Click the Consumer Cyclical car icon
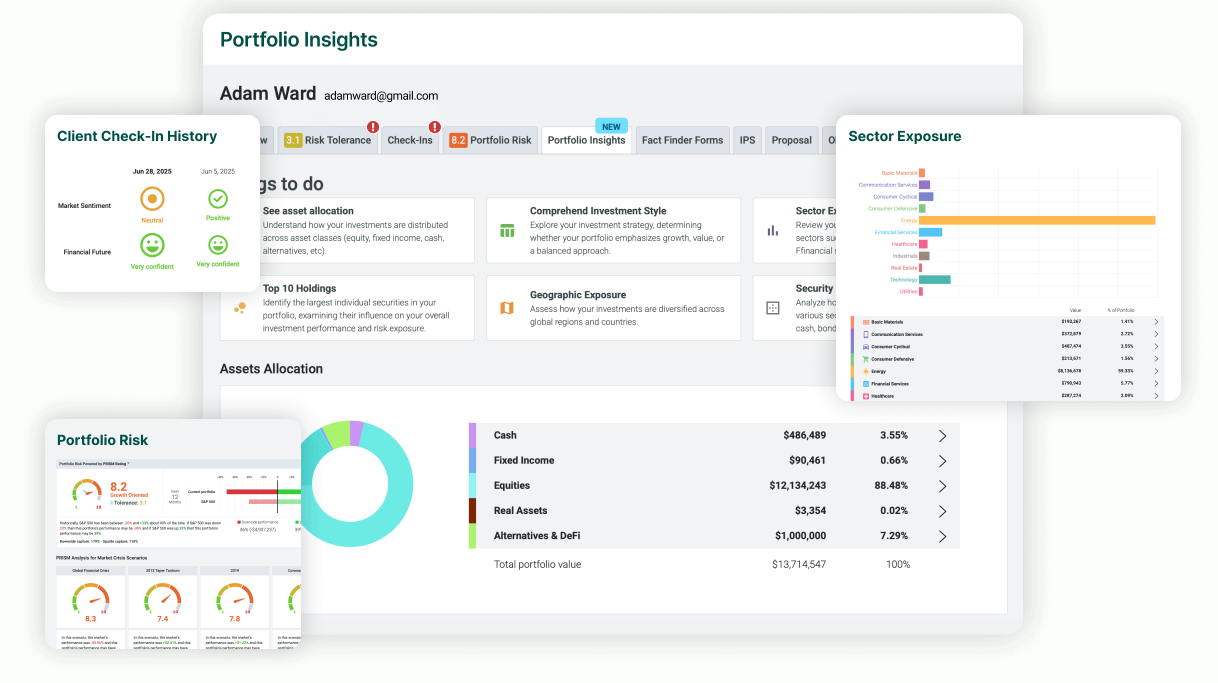1218x683 pixels. [865, 346]
